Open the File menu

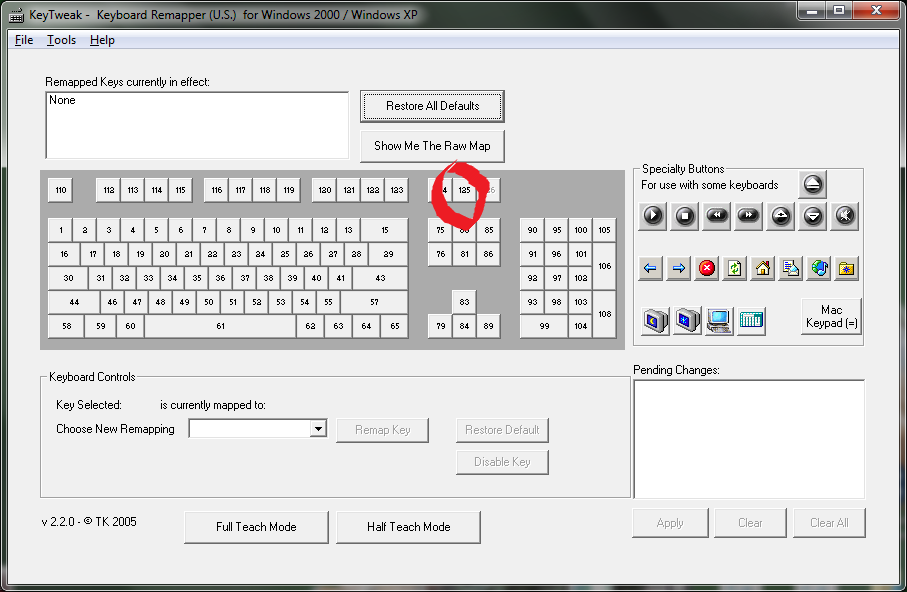pos(24,40)
